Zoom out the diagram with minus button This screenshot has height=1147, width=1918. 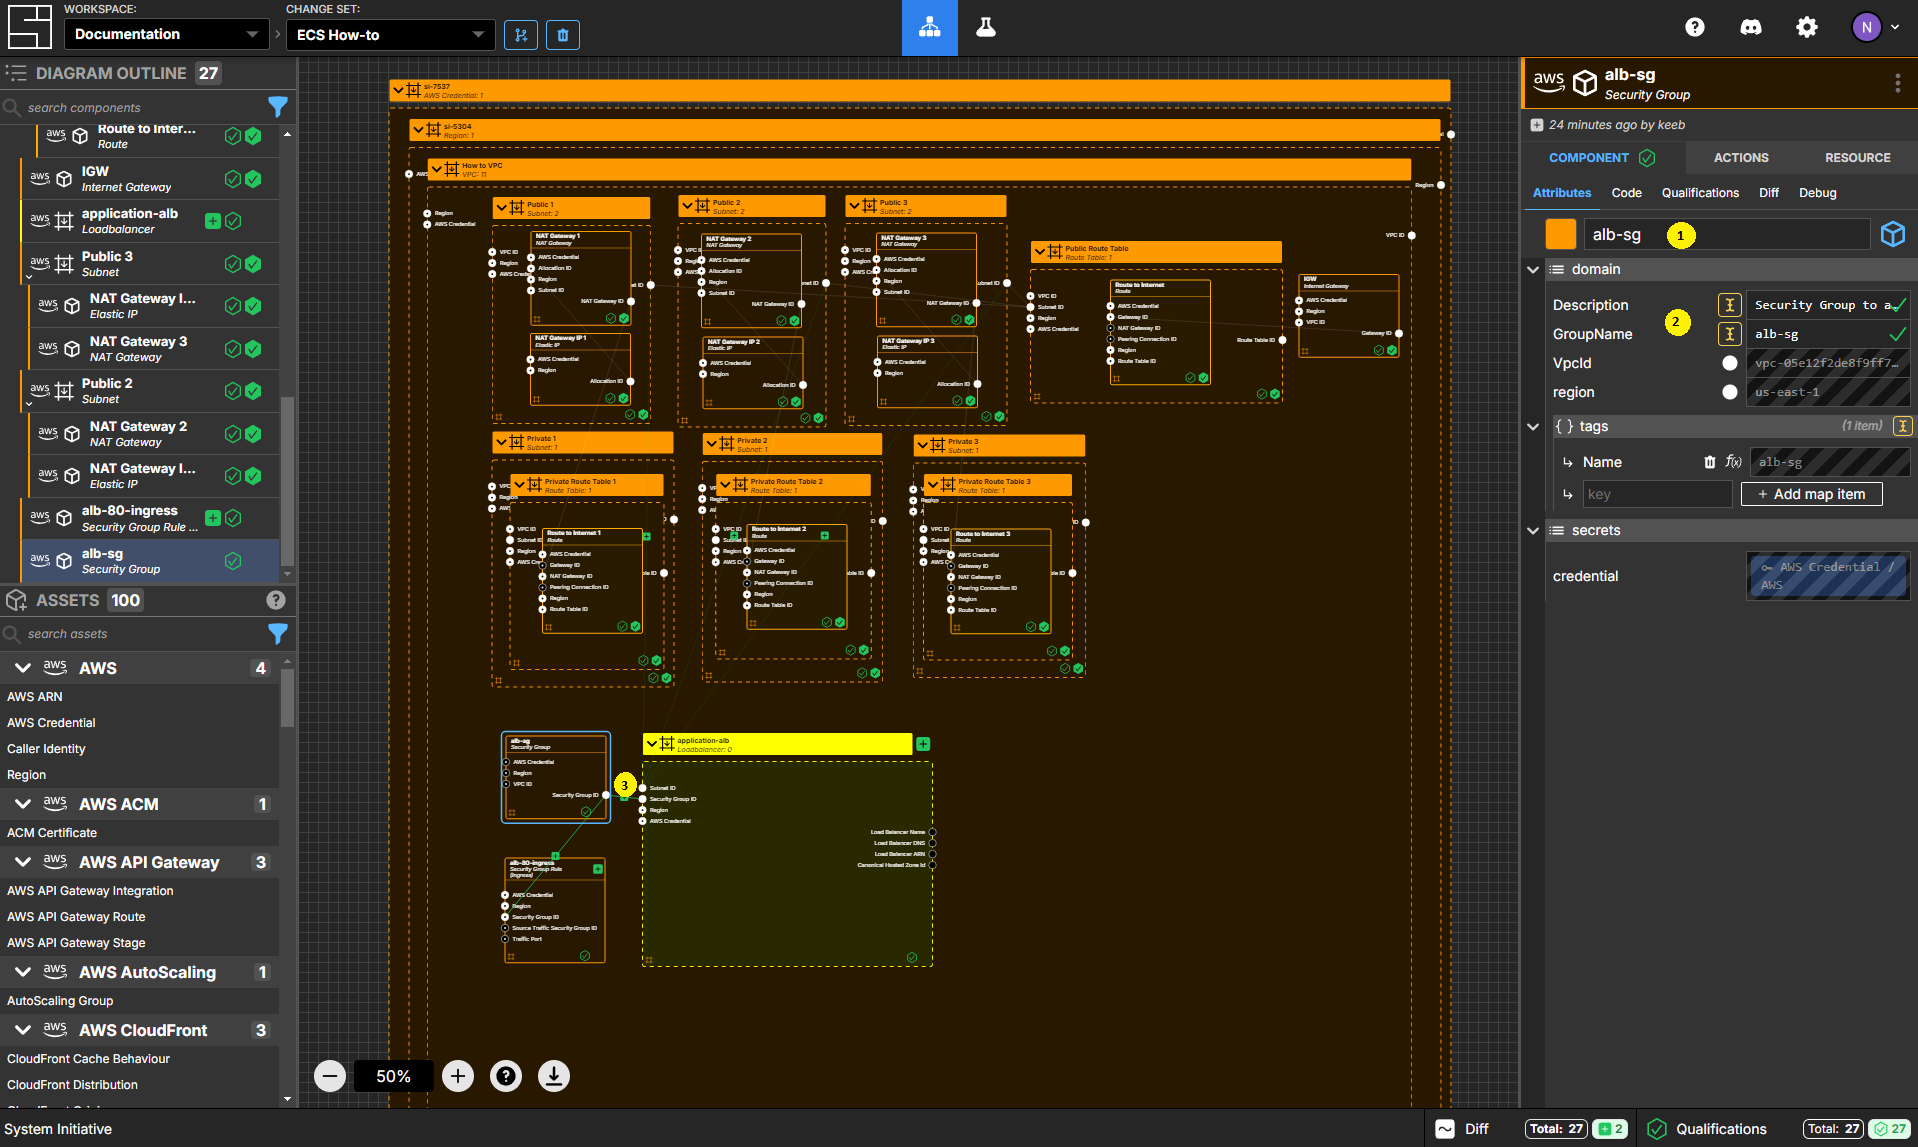330,1076
